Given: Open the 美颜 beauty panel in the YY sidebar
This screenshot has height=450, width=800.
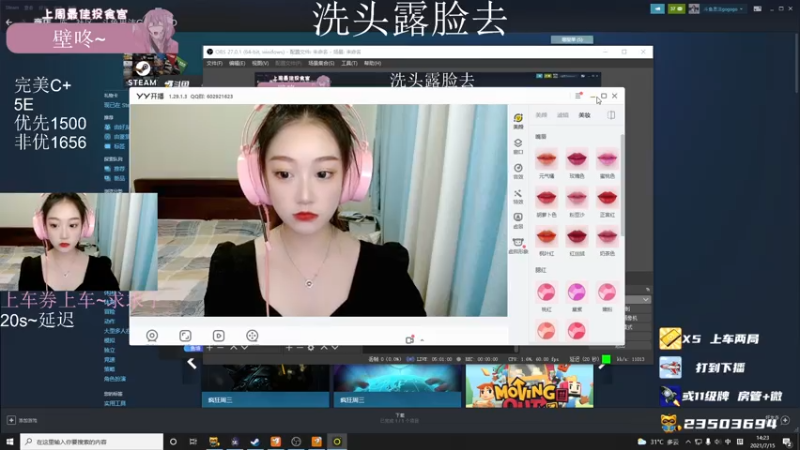Looking at the screenshot, I should (518, 121).
